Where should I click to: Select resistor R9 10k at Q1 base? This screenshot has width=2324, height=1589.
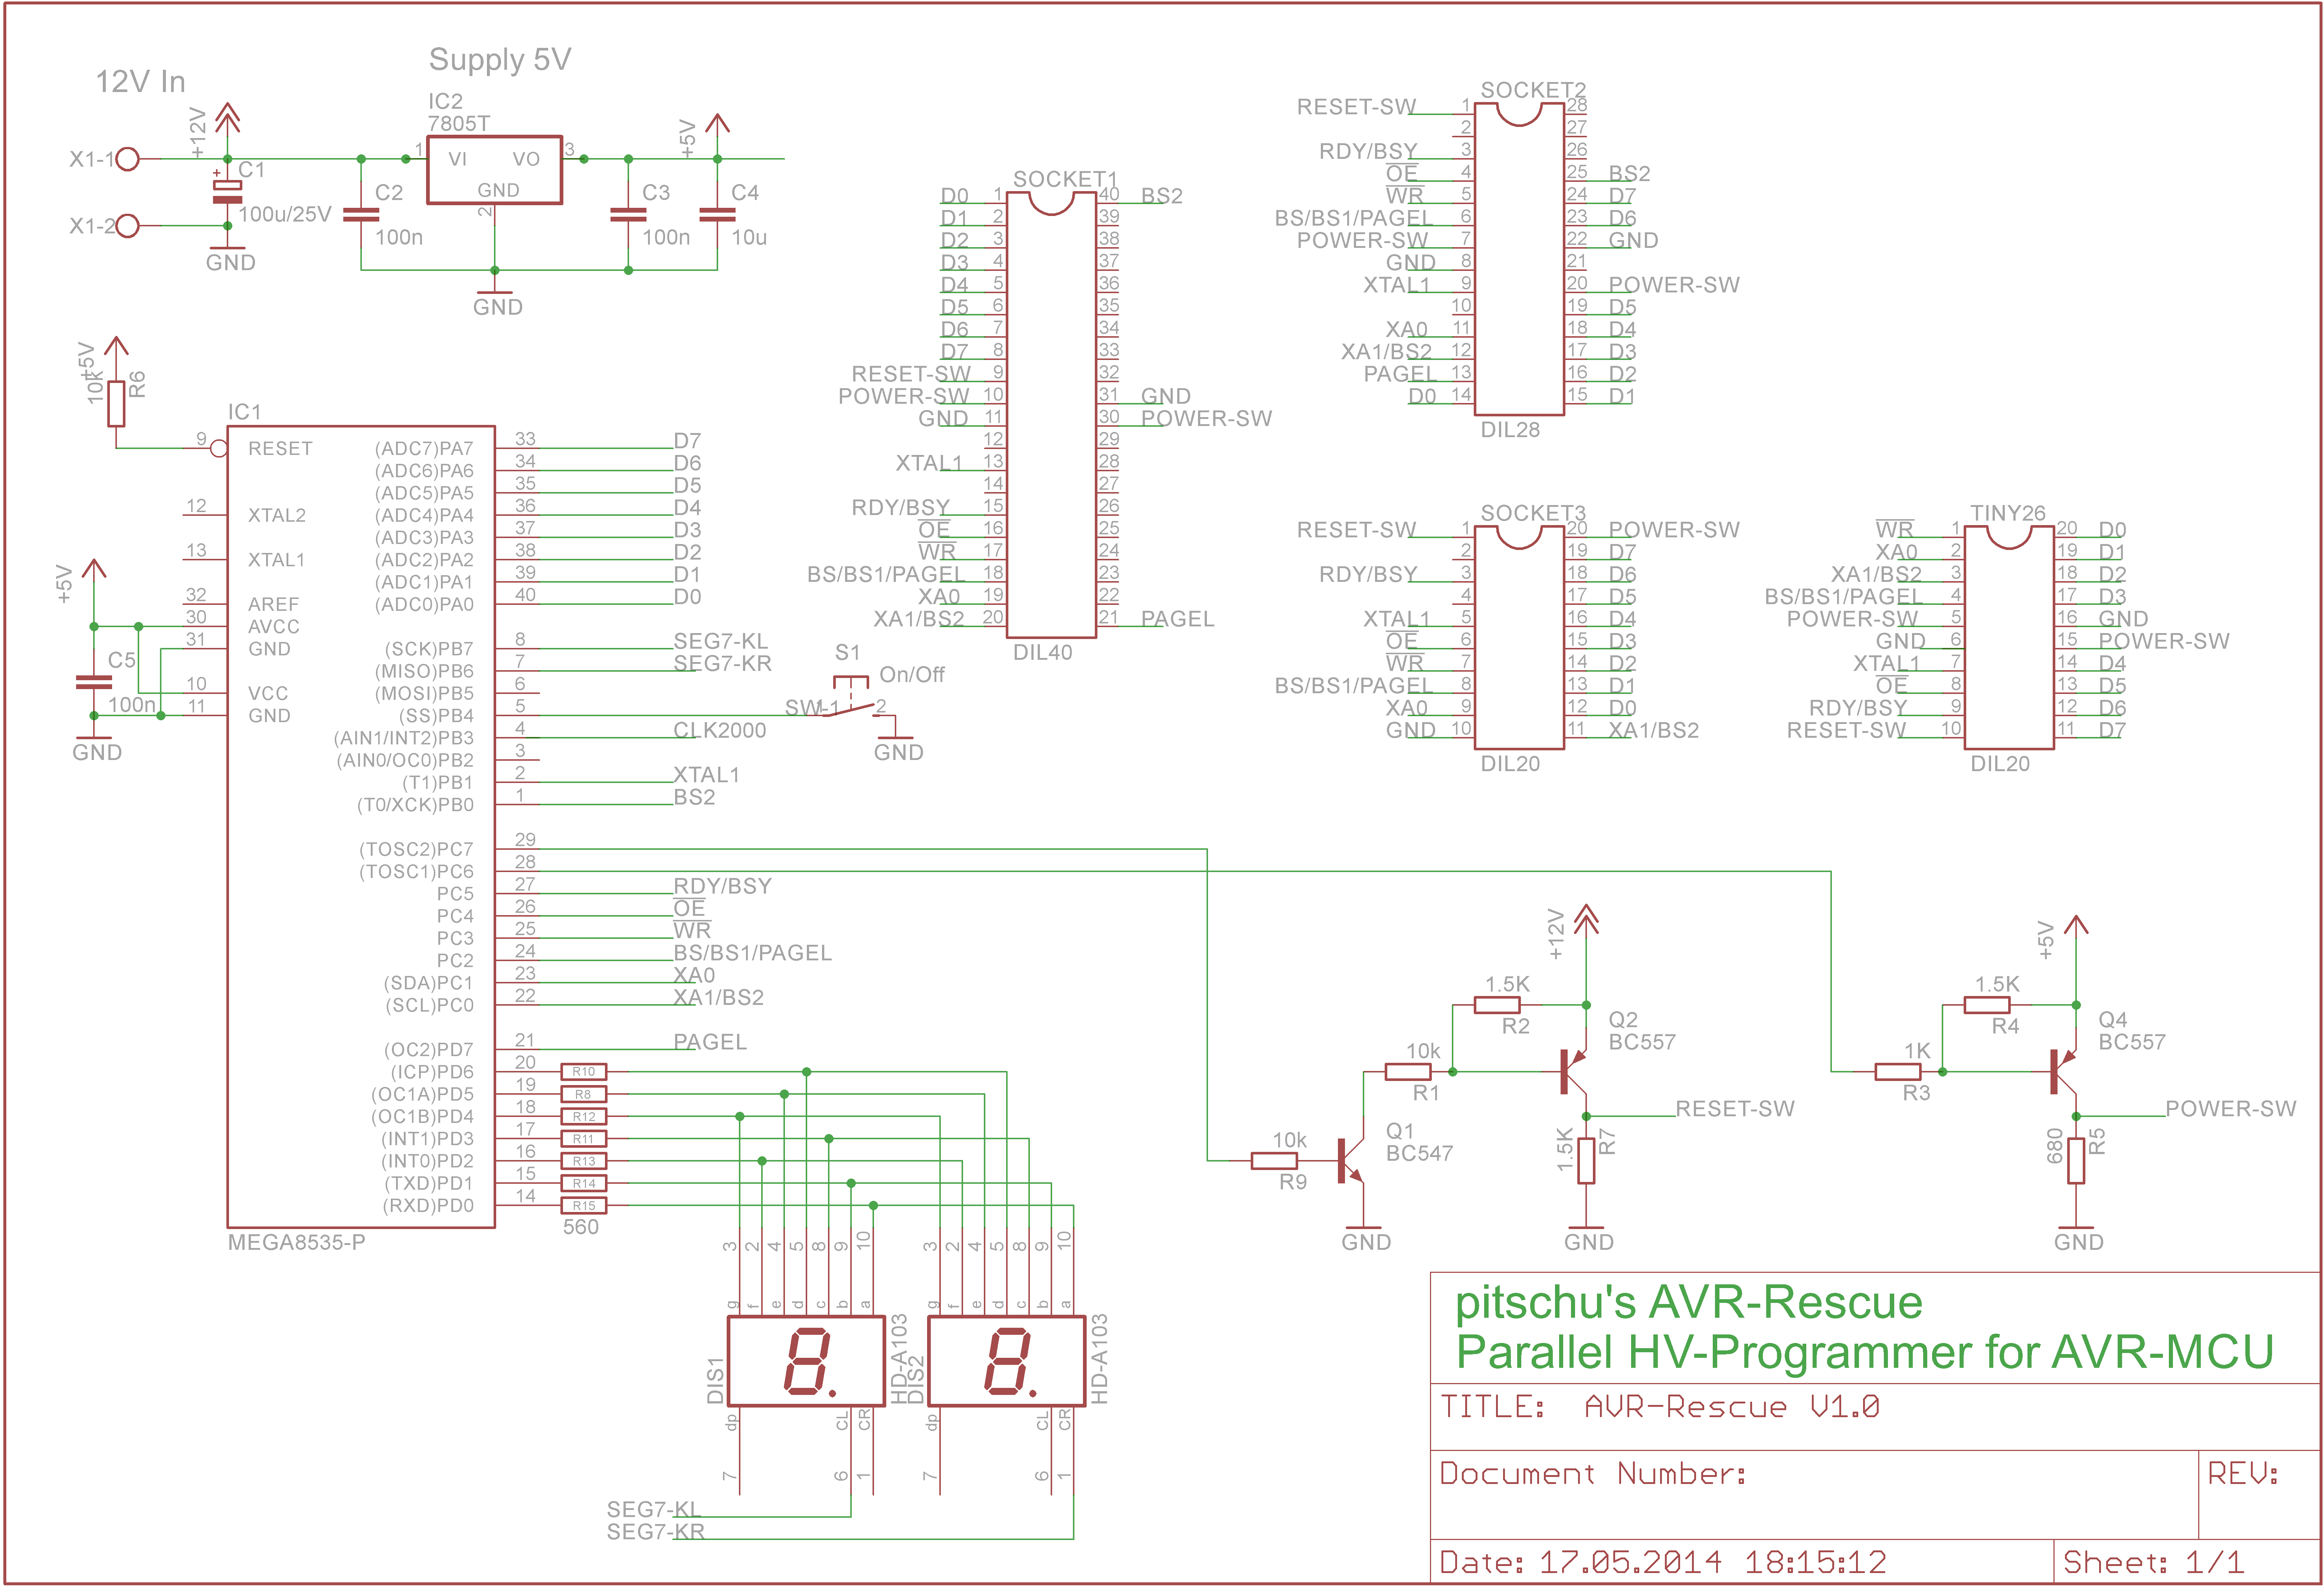1274,1161
